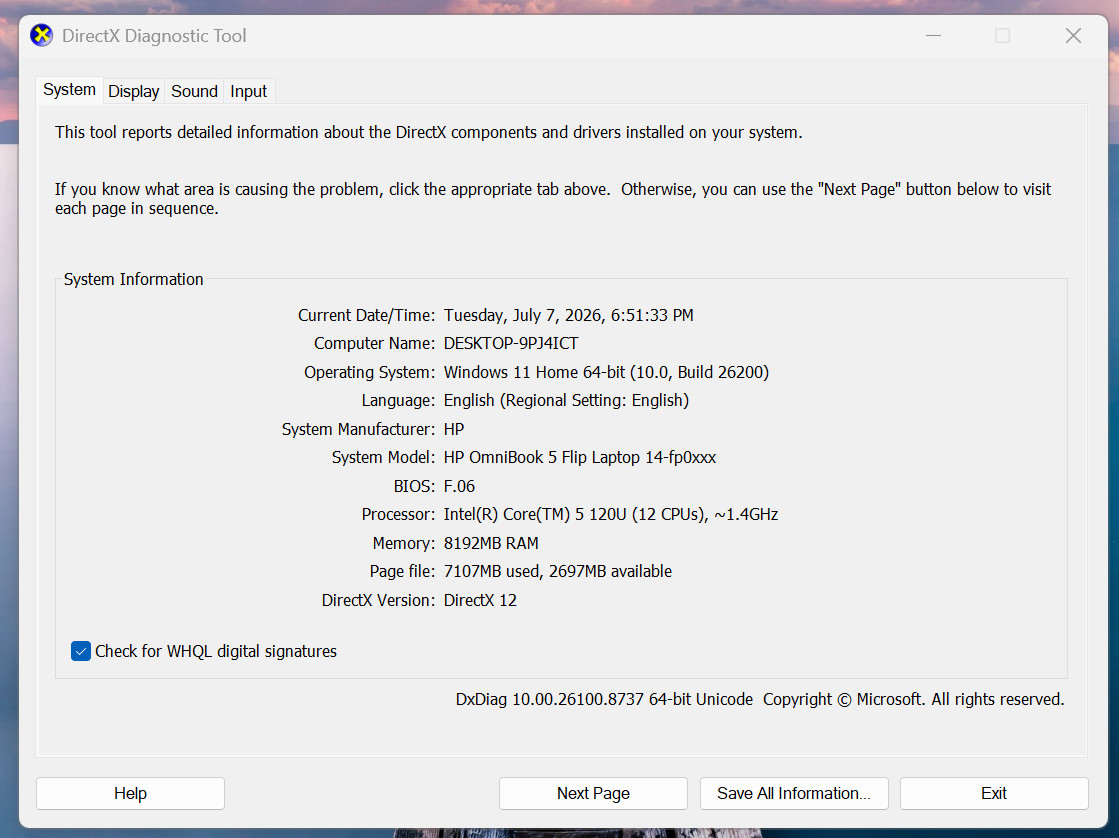Switch to the System tab
Image resolution: width=1119 pixels, height=838 pixels.
(x=69, y=90)
